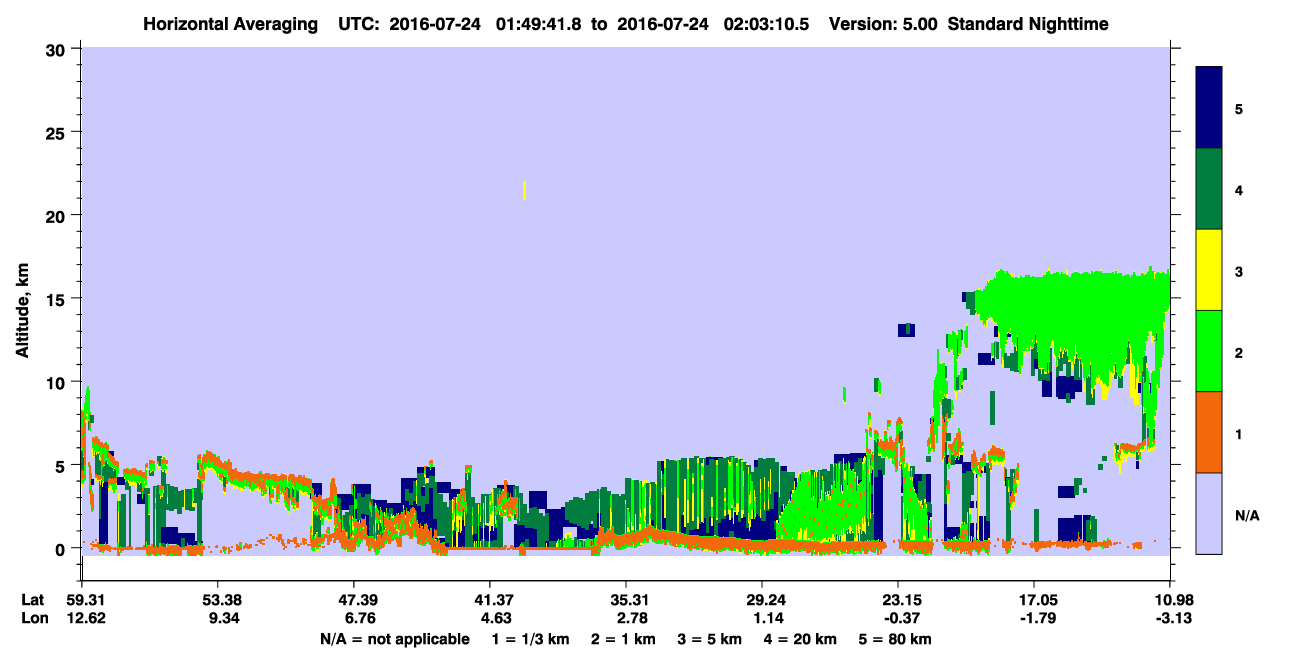This screenshot has width=1300, height=667.
Task: Click the '3 = 5 km' legend entry
Action: pyautogui.click(x=711, y=639)
